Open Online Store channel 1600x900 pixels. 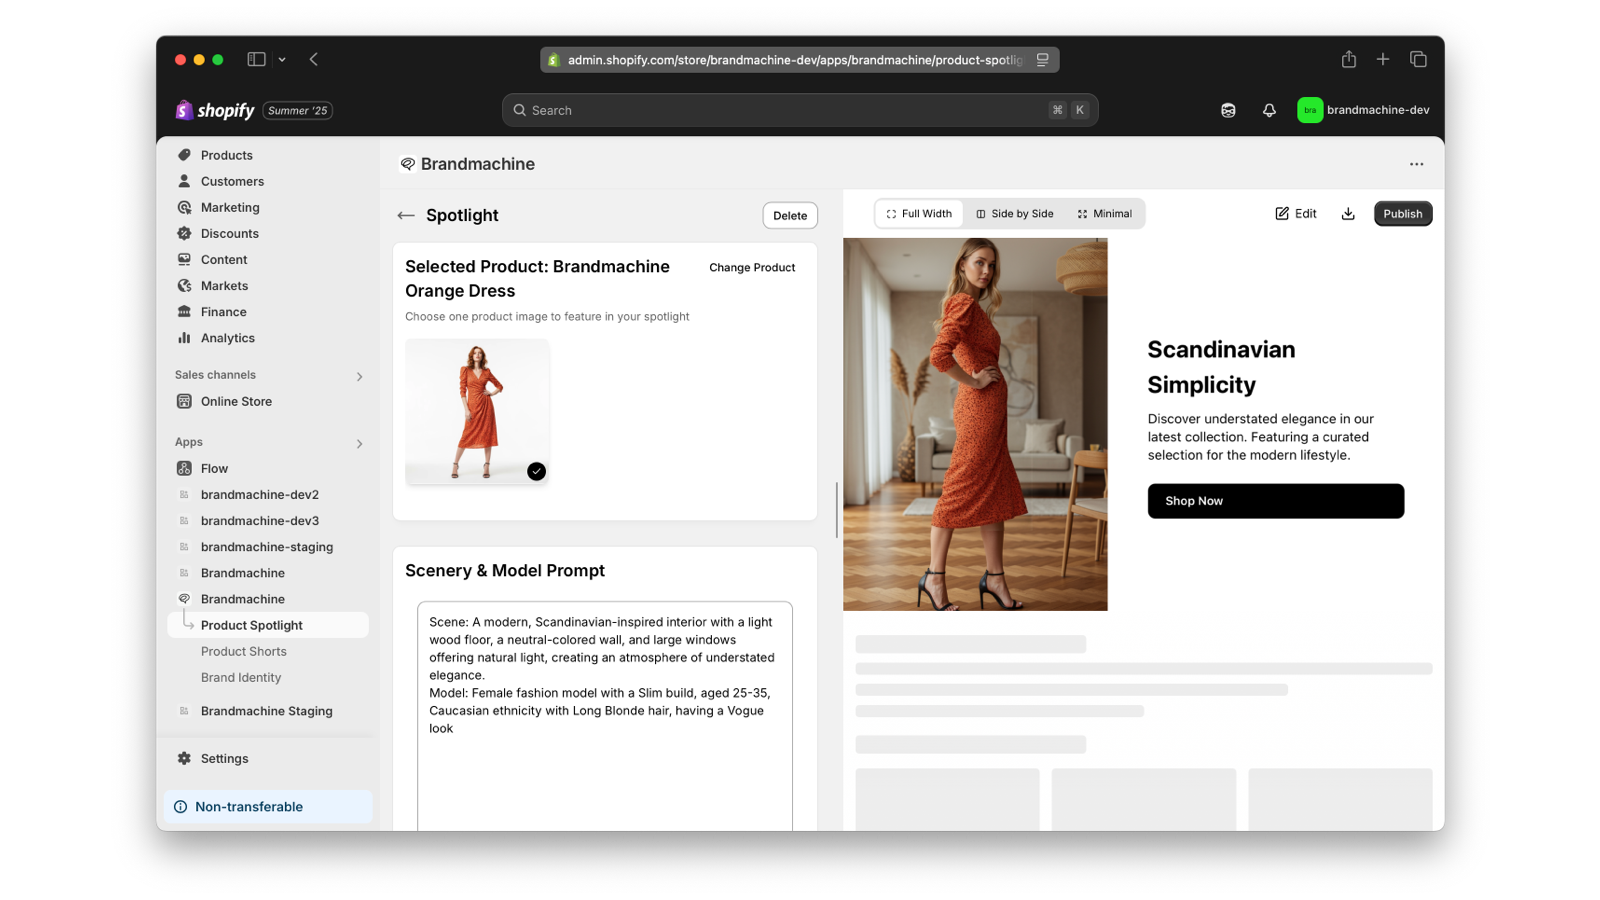236,401
